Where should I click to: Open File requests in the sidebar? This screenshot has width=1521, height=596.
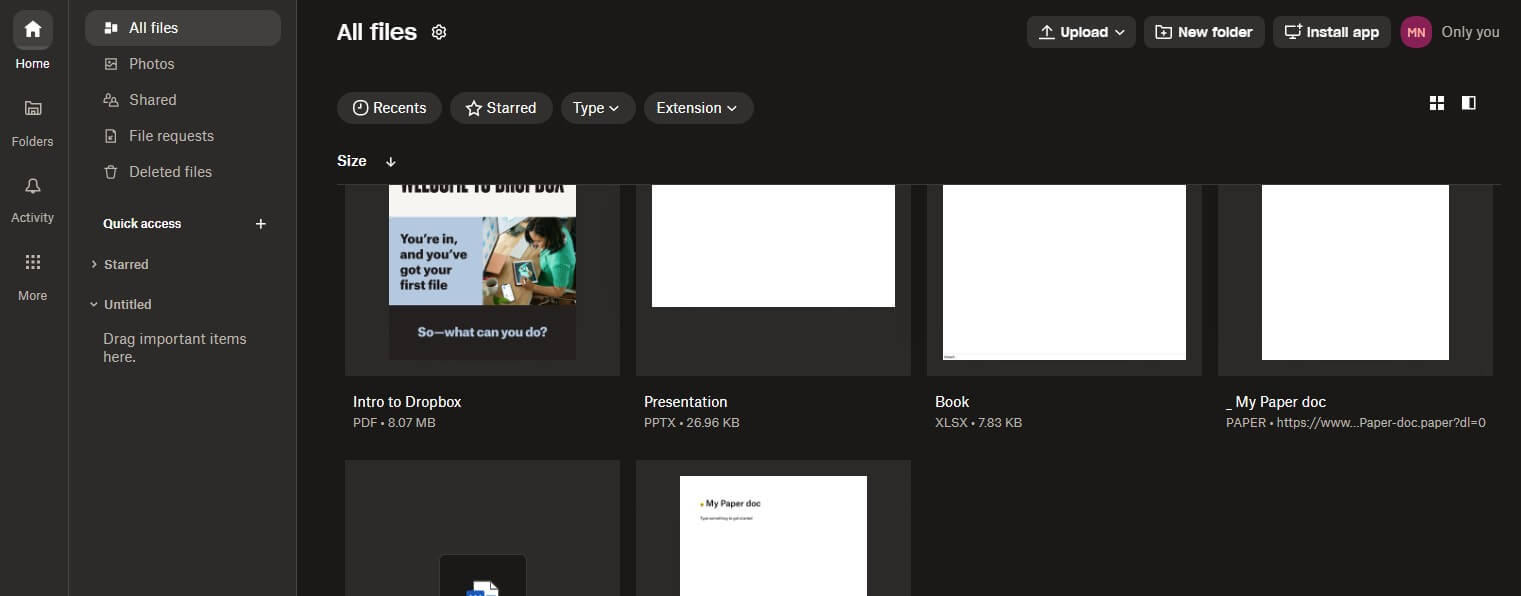coord(183,136)
